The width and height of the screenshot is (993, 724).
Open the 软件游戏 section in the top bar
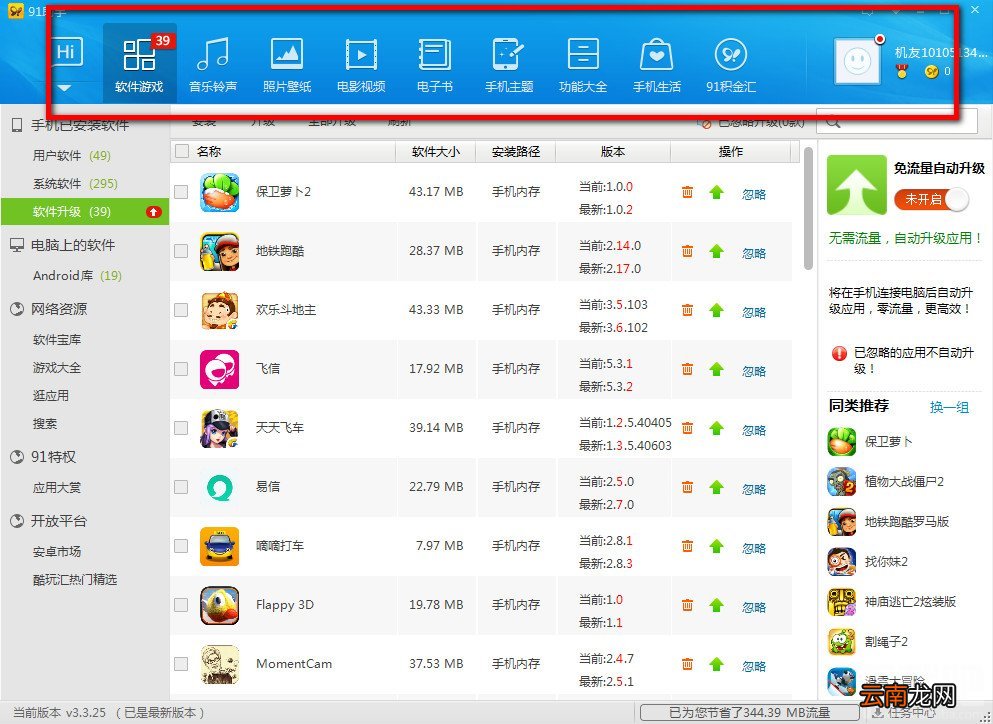(139, 63)
